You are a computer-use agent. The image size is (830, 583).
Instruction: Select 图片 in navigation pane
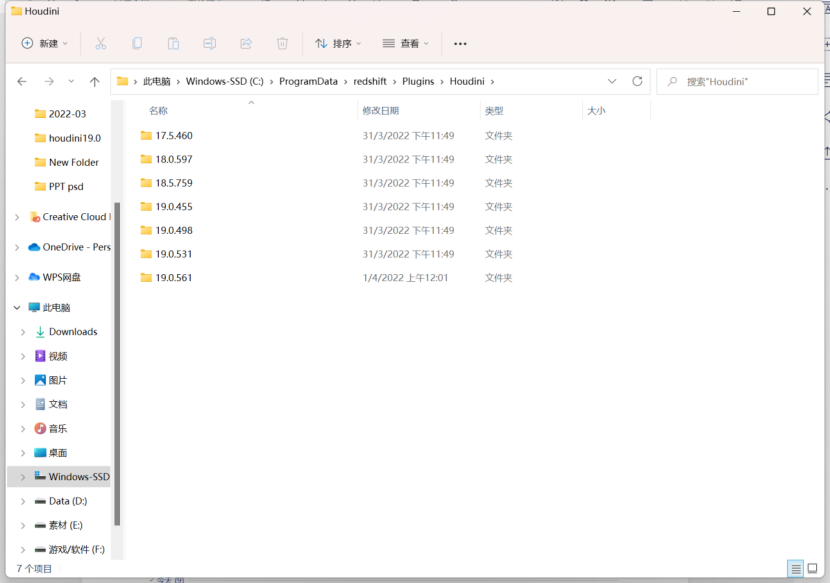click(x=51, y=380)
